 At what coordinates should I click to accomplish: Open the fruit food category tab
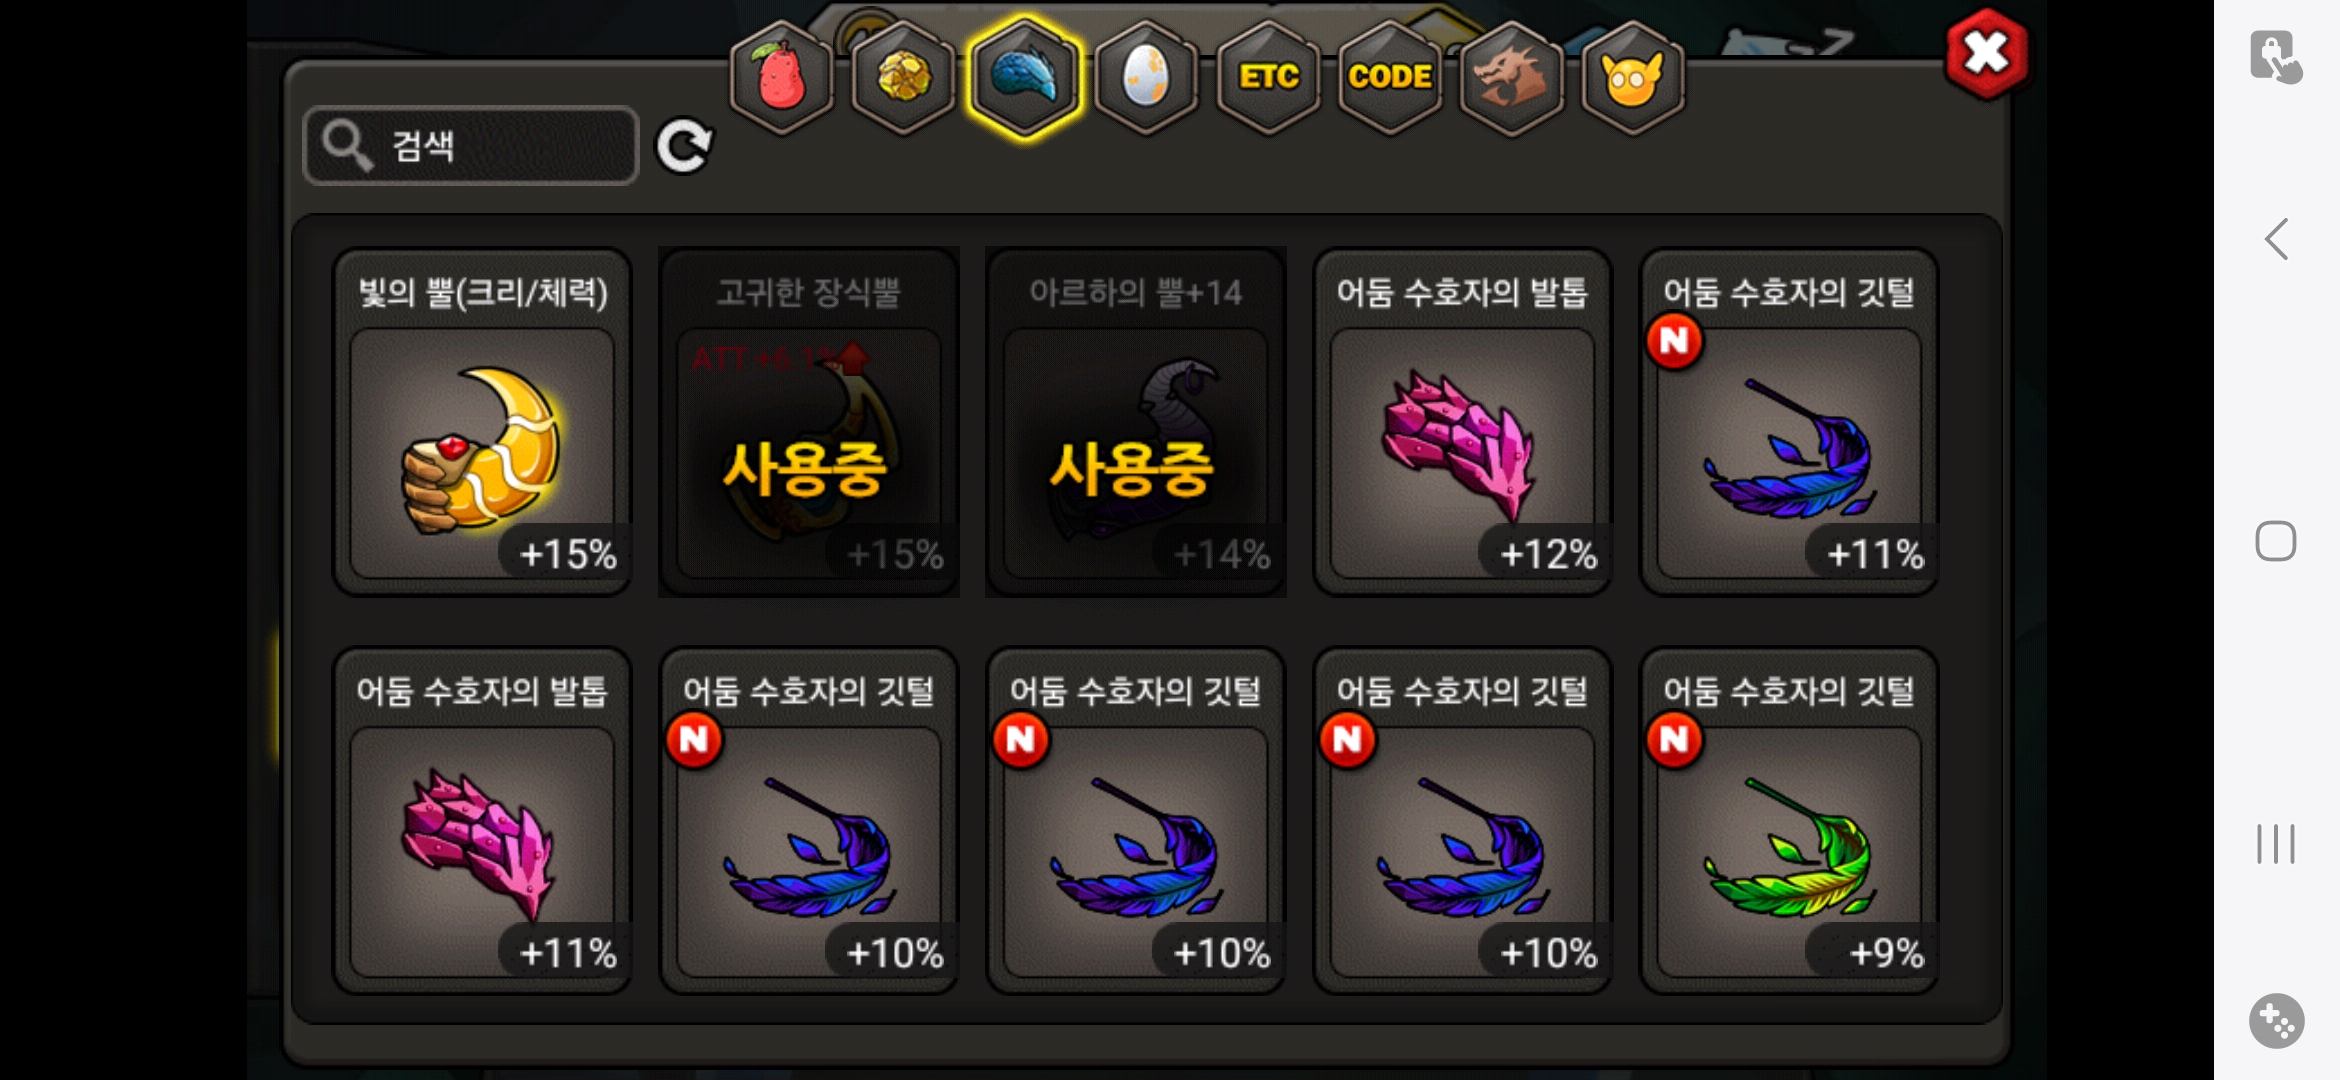pyautogui.click(x=782, y=77)
